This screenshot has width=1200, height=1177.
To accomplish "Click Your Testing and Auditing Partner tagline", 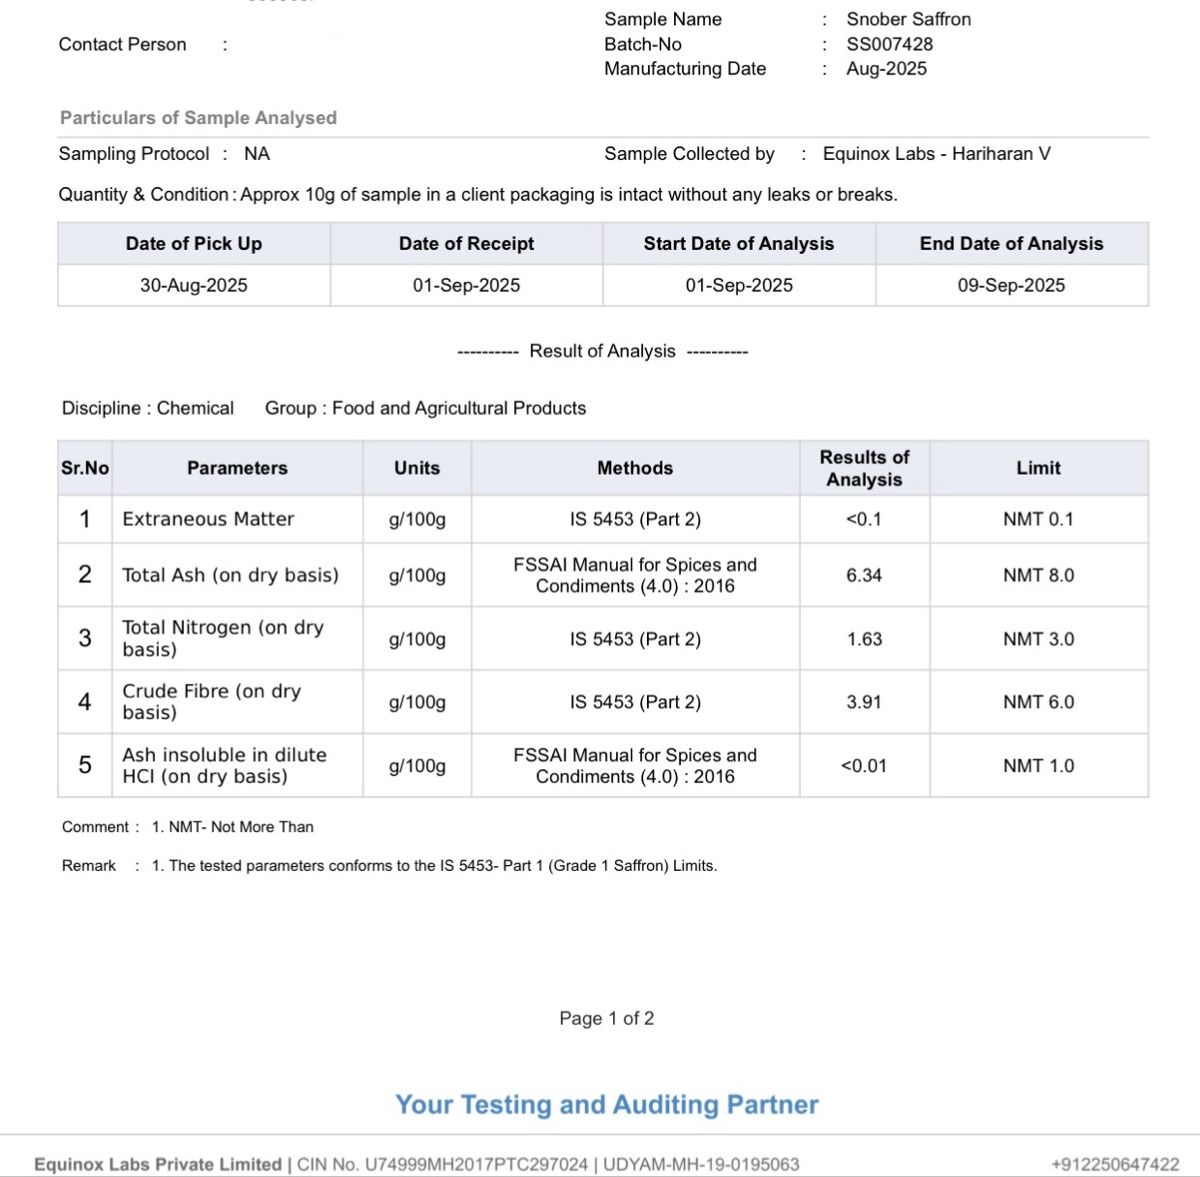I will [x=606, y=1105].
